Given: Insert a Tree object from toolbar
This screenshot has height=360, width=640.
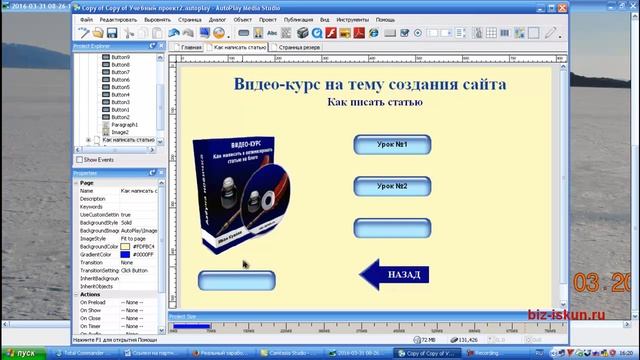Looking at the screenshot, I should (477, 33).
